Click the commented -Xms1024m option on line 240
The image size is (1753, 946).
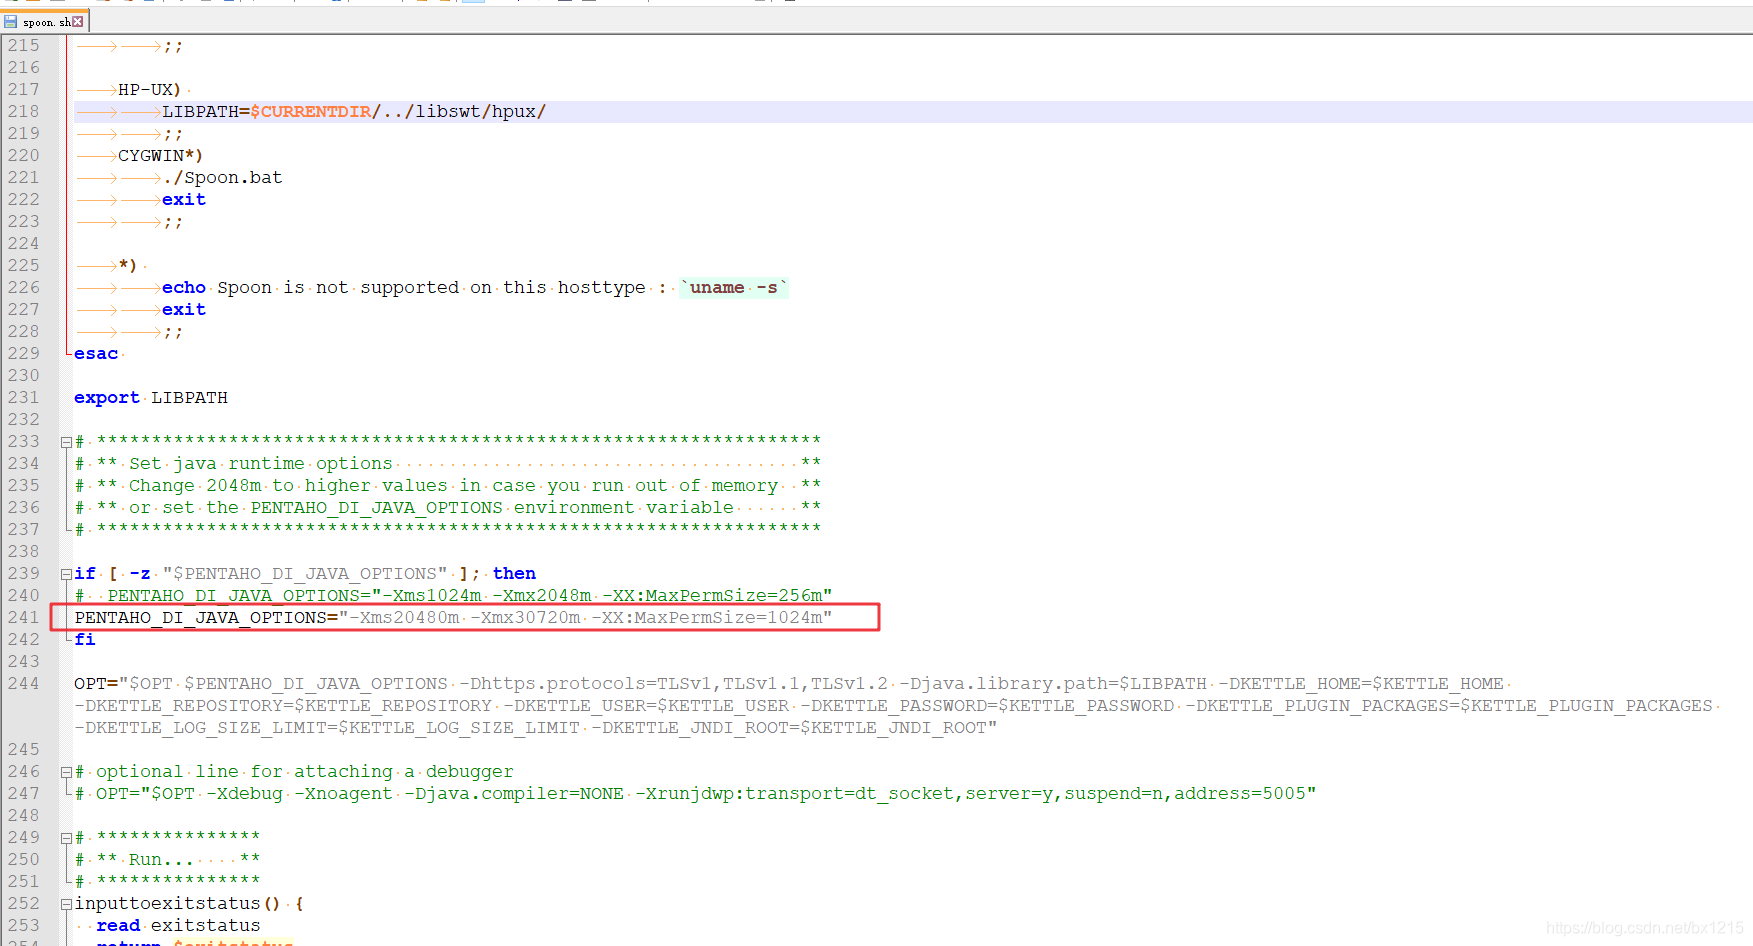[x=432, y=595]
